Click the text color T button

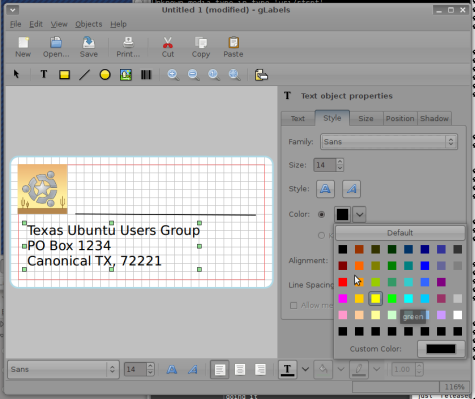287,369
